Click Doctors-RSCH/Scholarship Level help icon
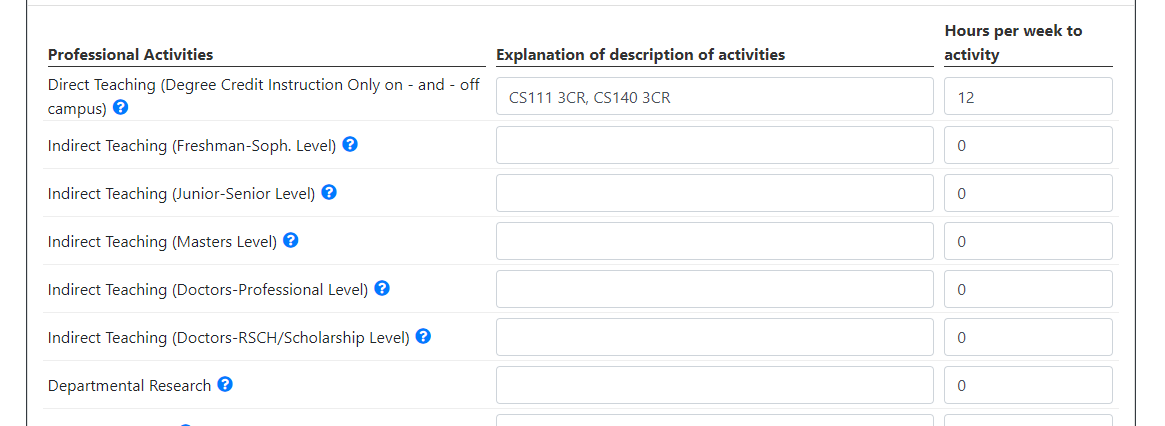The image size is (1165, 426). (x=423, y=336)
